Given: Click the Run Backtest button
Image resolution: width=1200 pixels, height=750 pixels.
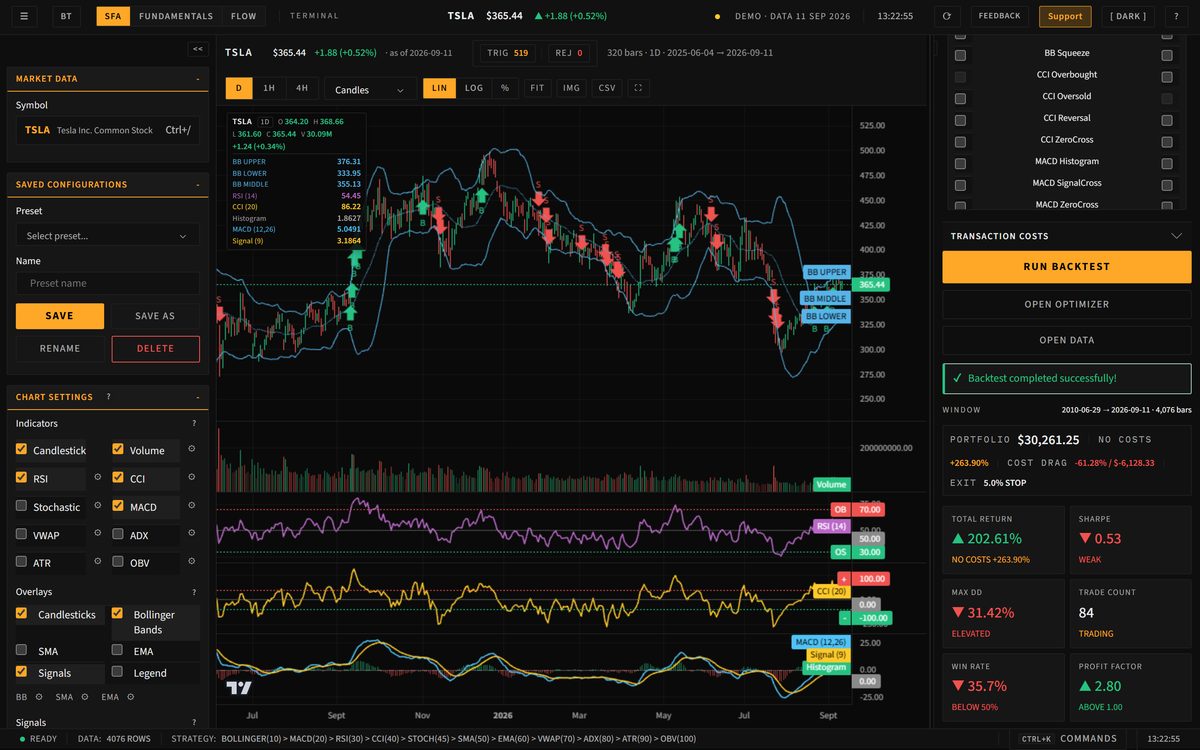Looking at the screenshot, I should click(1067, 267).
